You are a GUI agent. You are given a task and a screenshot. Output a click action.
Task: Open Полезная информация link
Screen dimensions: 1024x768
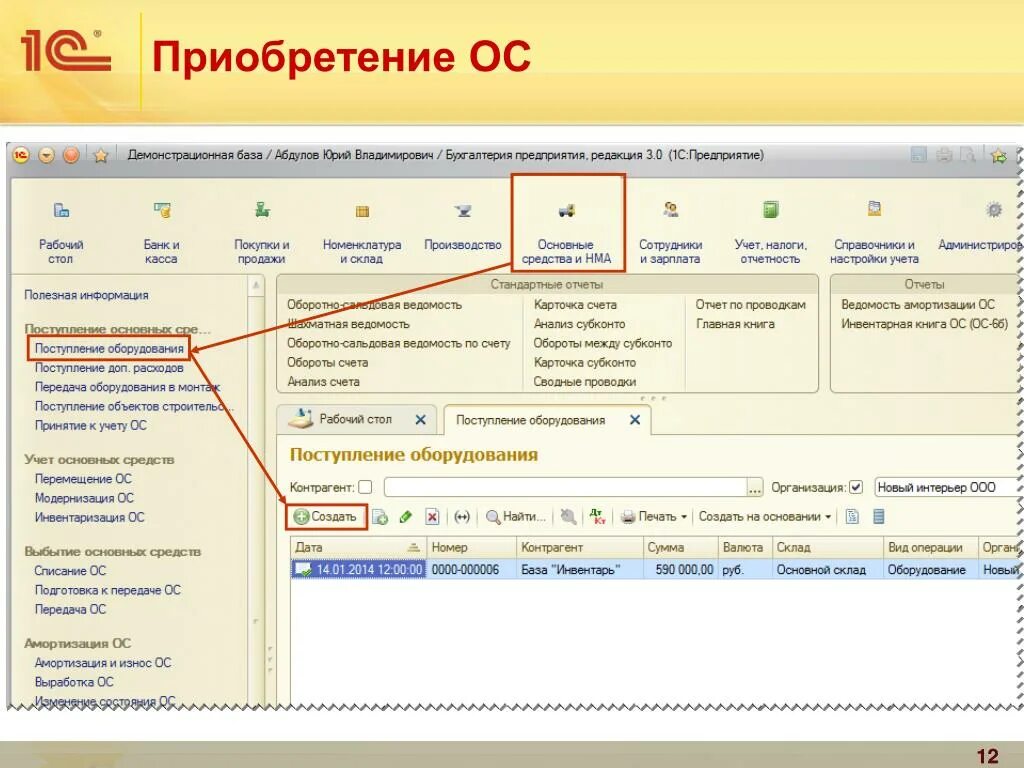(x=86, y=295)
